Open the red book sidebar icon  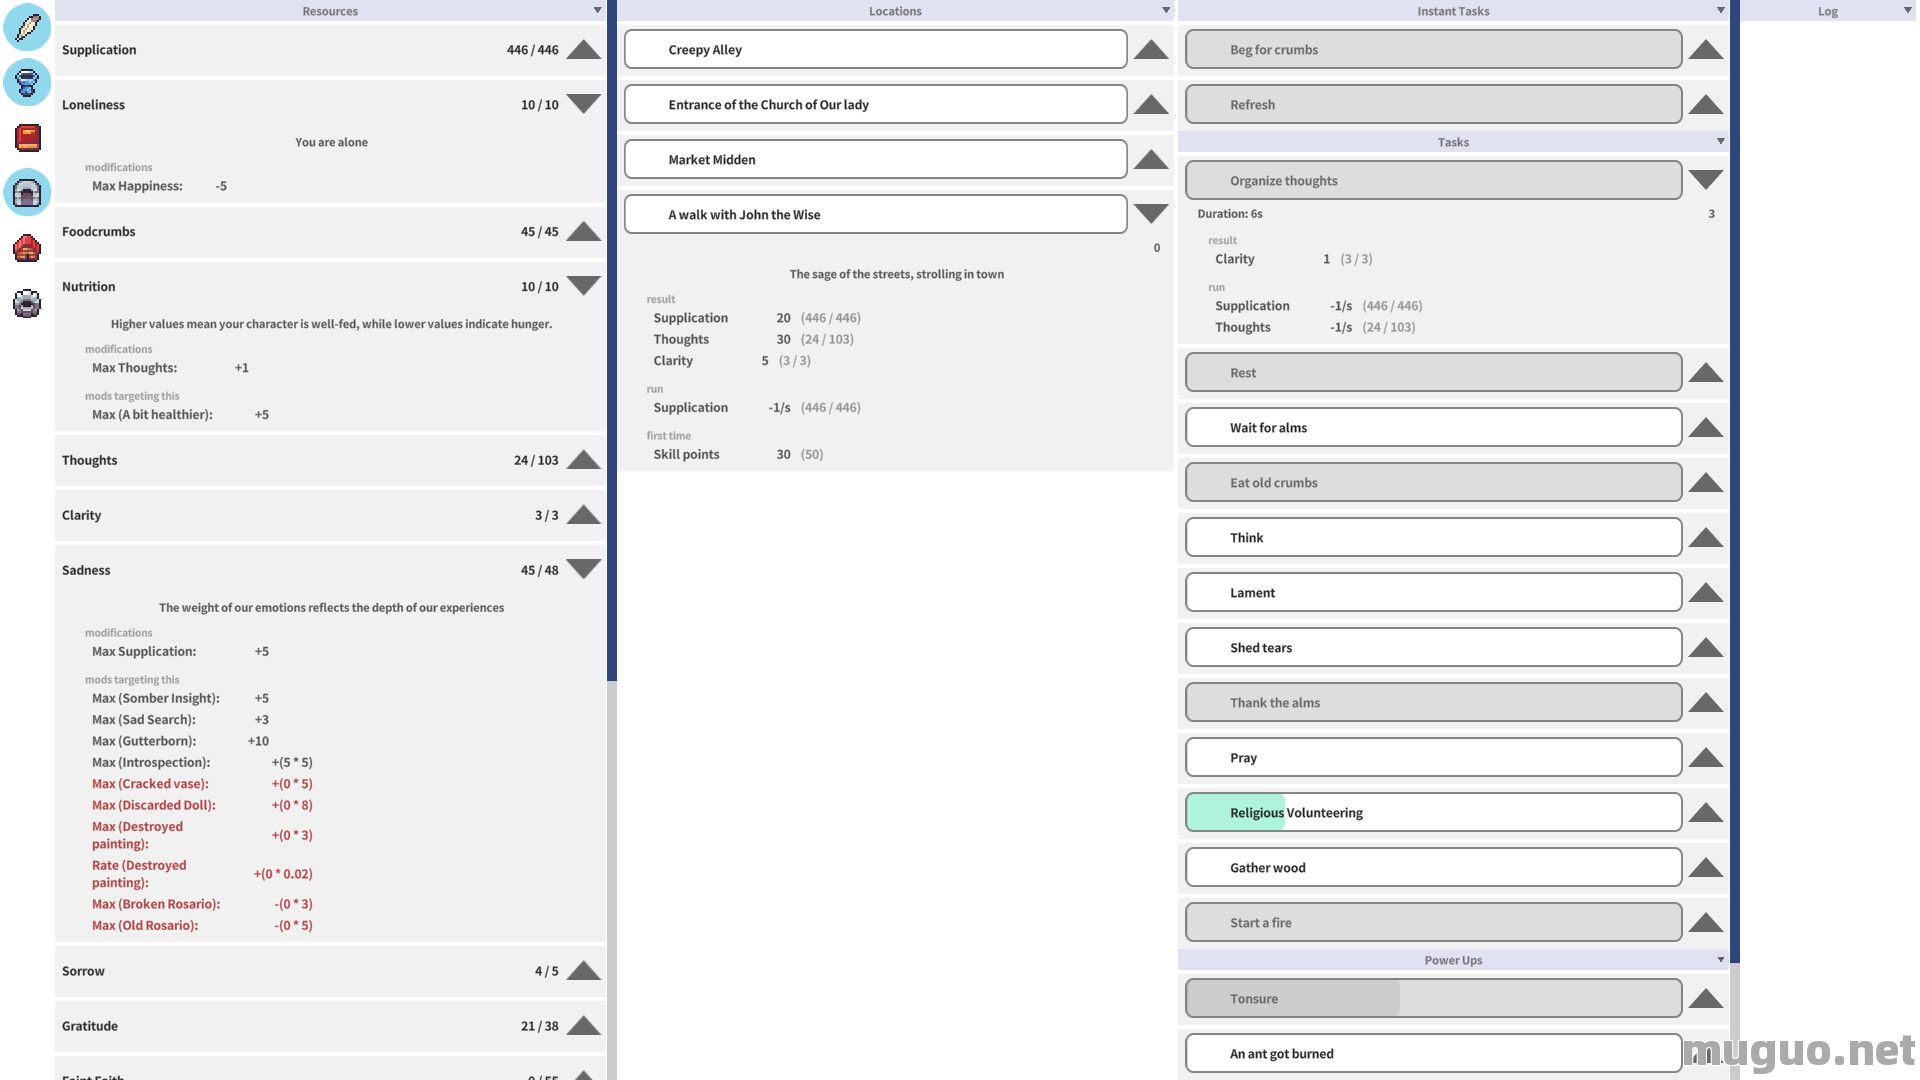[27, 137]
